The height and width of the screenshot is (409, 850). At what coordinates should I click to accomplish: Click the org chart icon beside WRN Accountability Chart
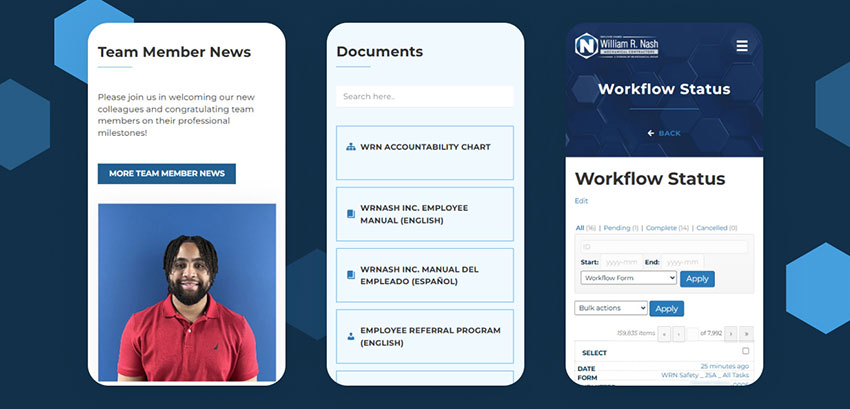coord(351,147)
